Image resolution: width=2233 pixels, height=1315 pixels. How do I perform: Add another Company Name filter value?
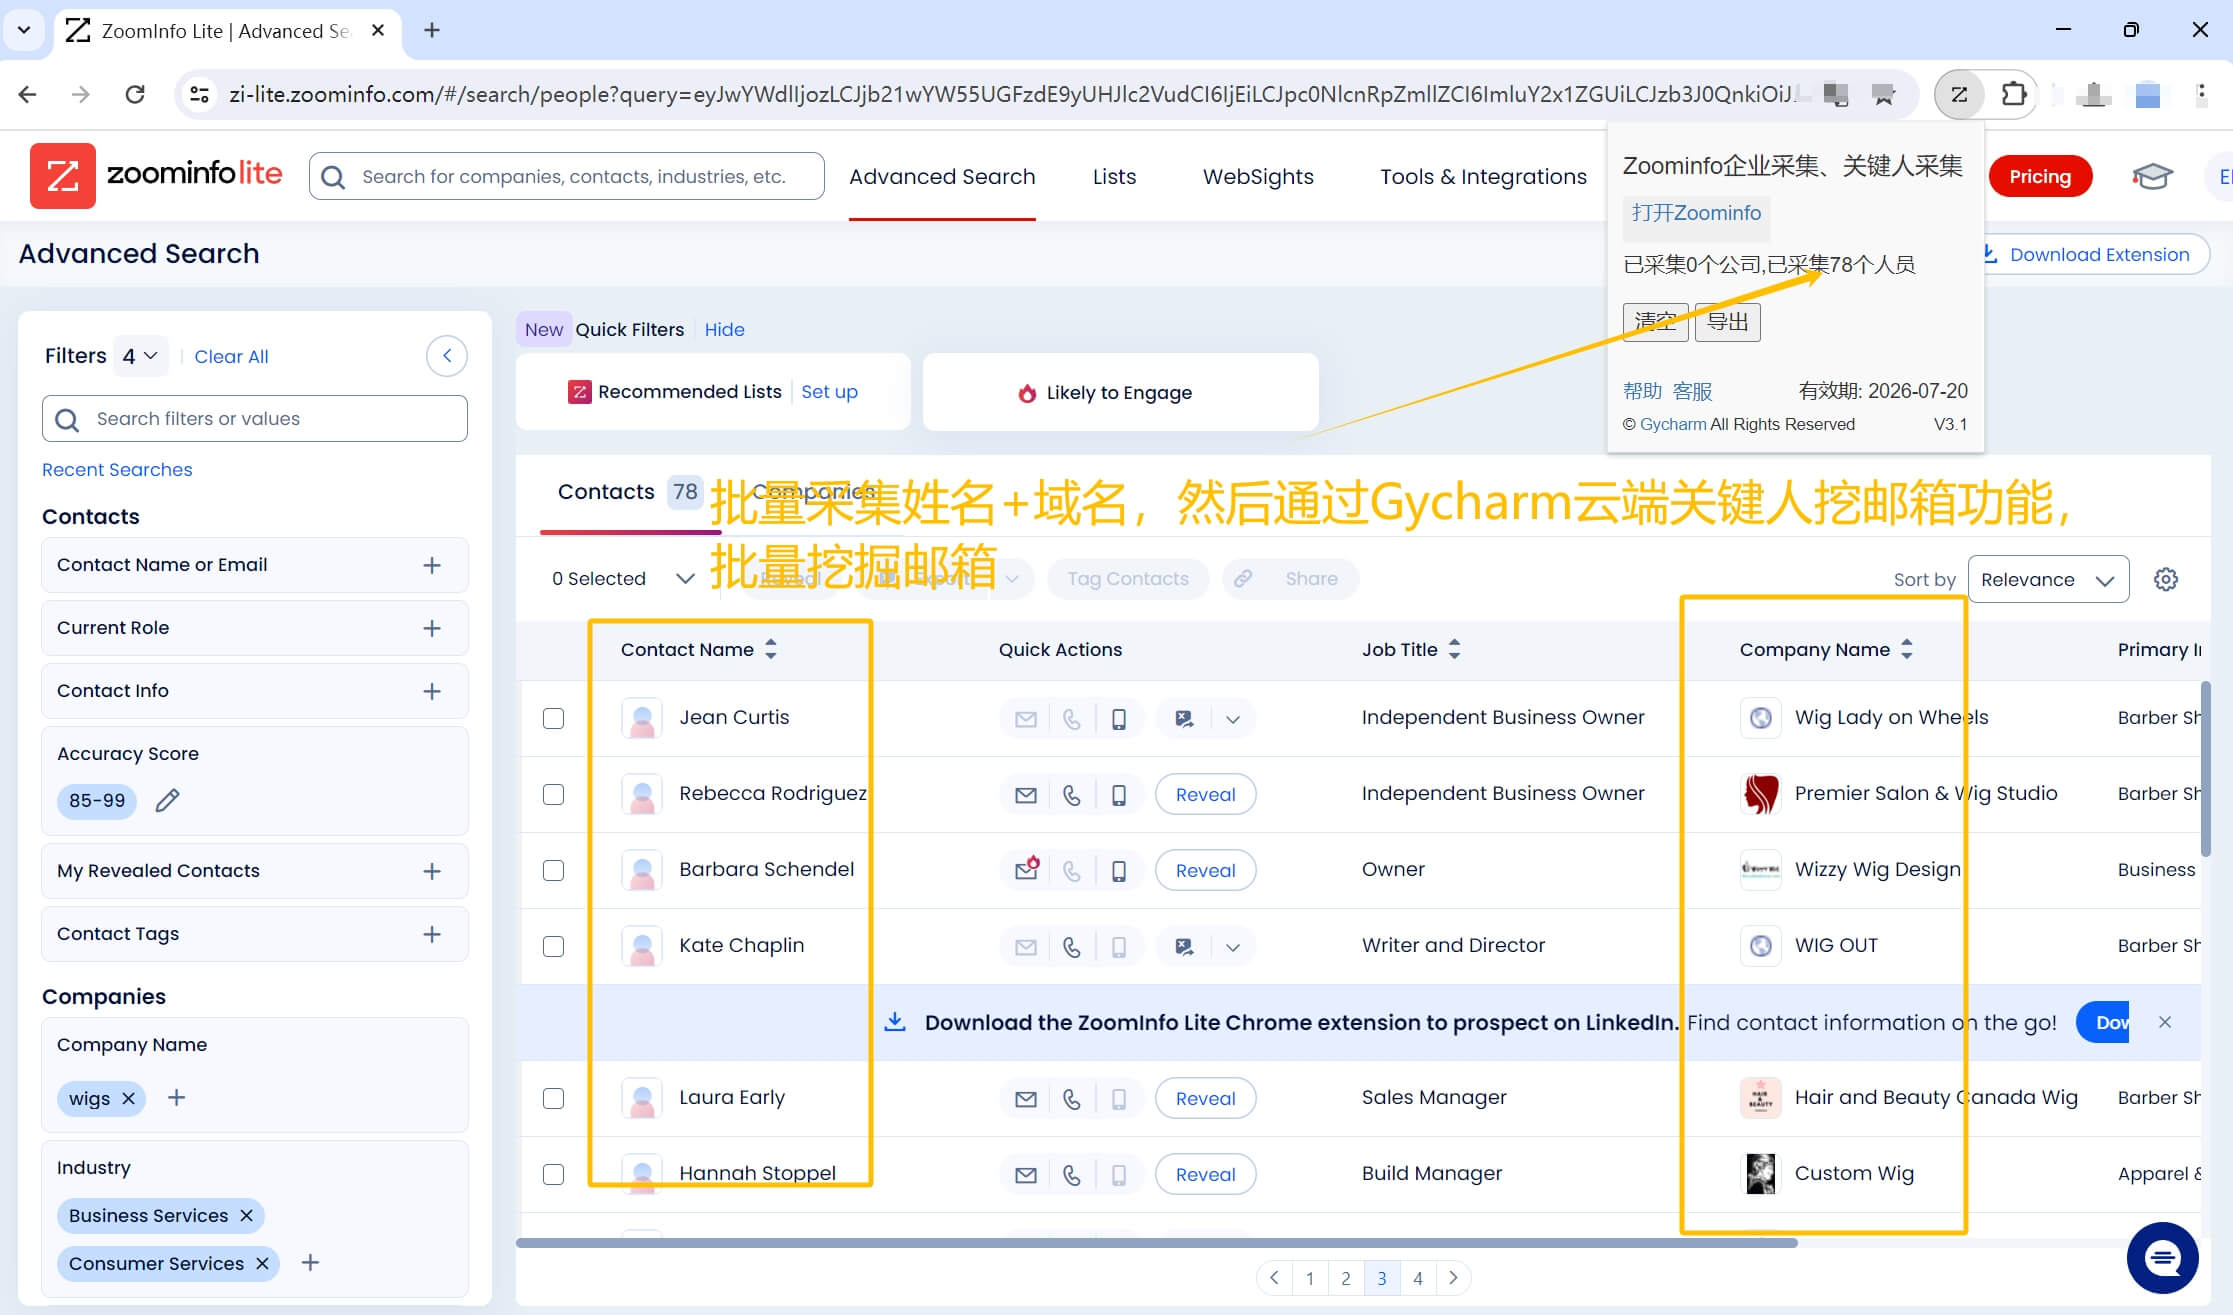(176, 1098)
